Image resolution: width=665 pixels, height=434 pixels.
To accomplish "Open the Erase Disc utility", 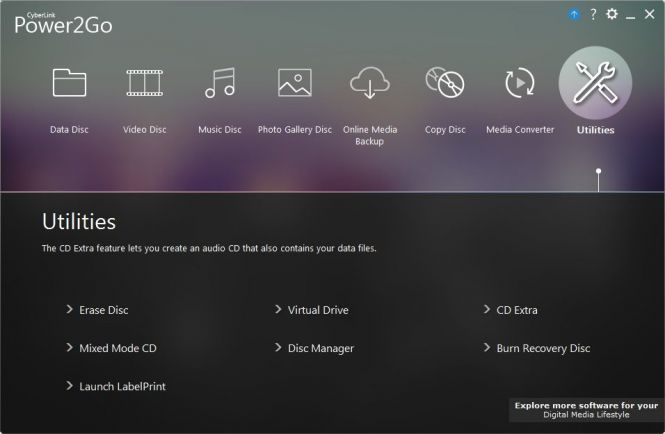I will 103,310.
